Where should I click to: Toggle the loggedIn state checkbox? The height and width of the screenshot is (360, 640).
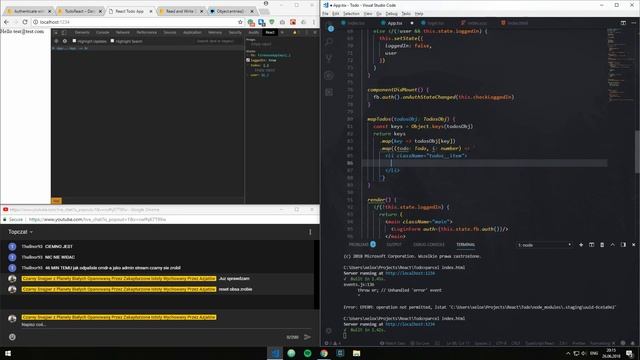point(248,60)
